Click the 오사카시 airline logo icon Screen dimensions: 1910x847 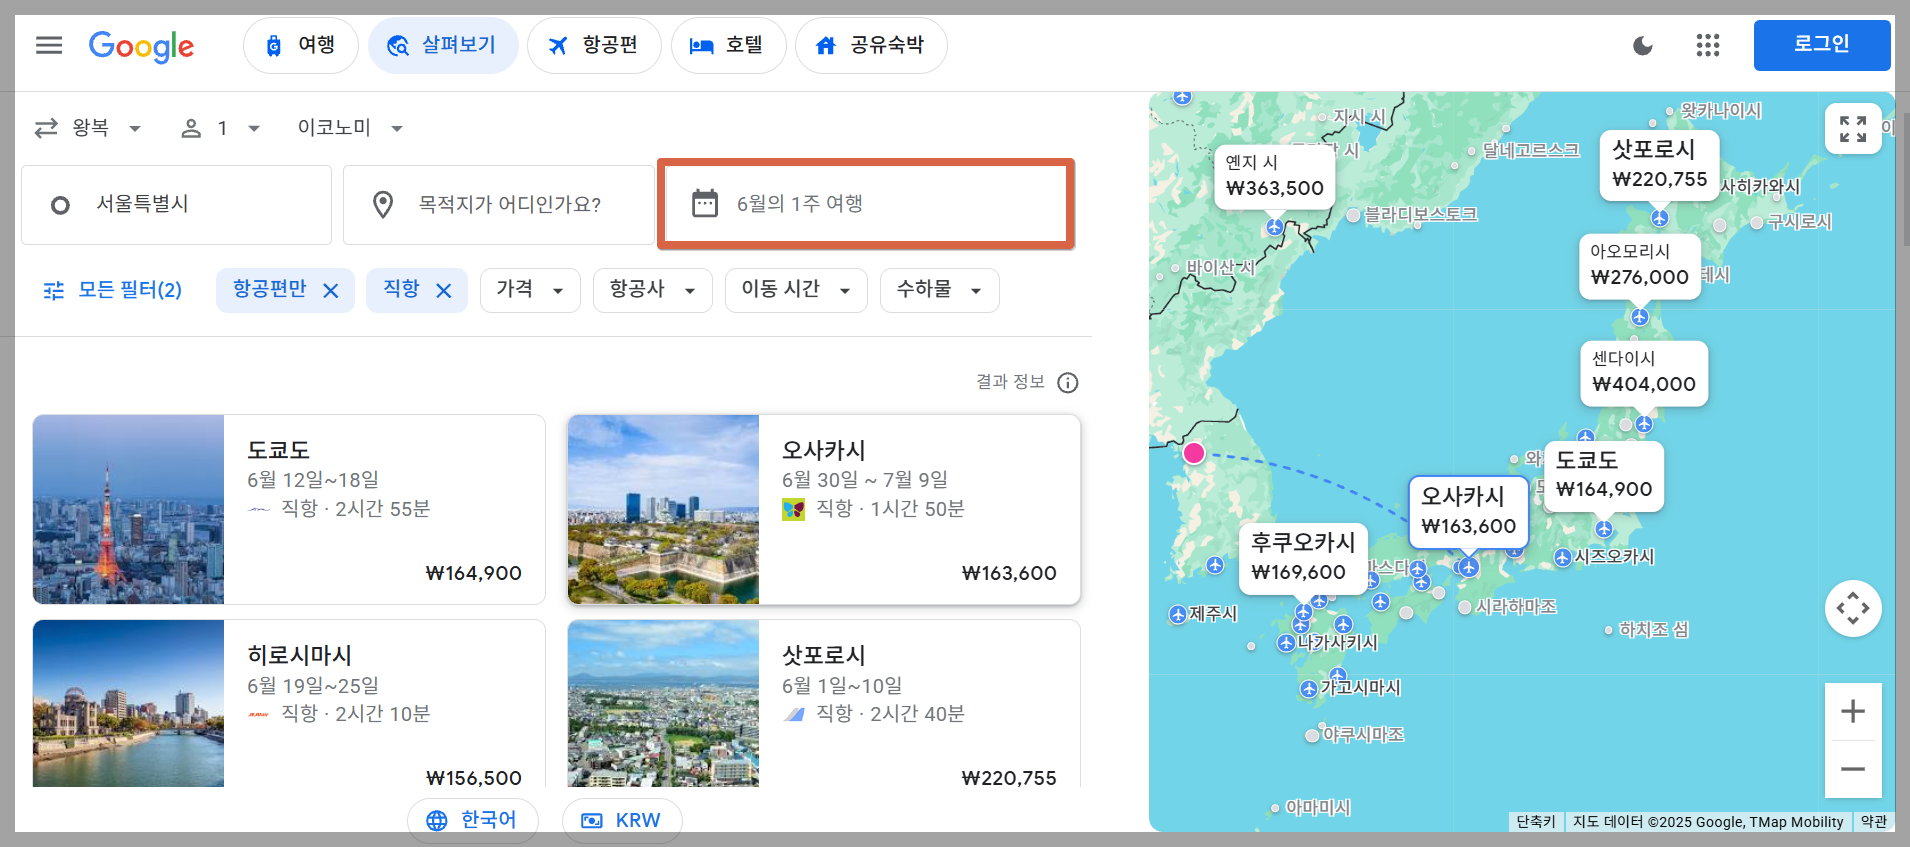pos(793,509)
